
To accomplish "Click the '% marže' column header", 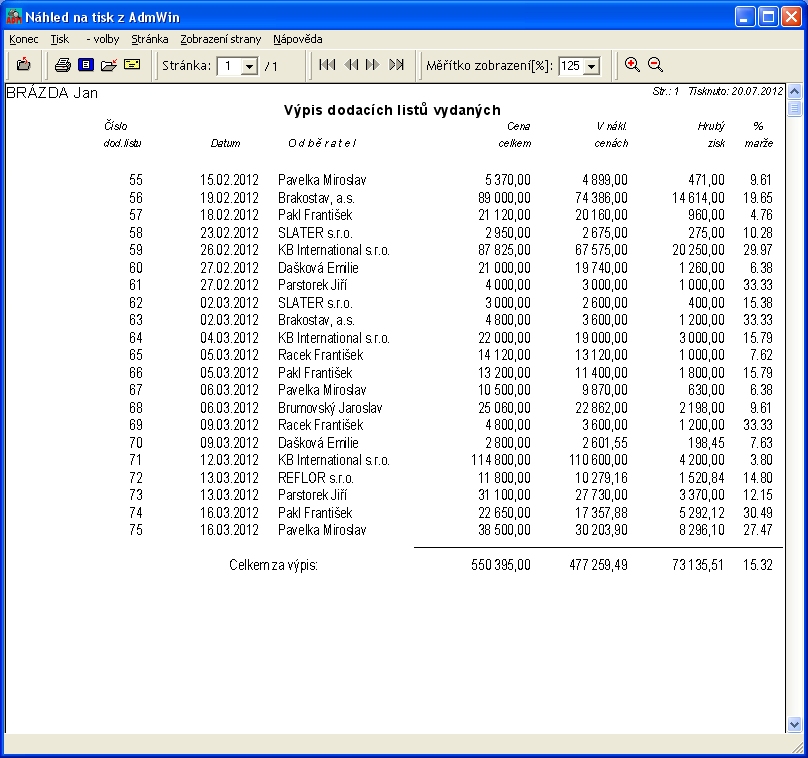I will tap(759, 134).
